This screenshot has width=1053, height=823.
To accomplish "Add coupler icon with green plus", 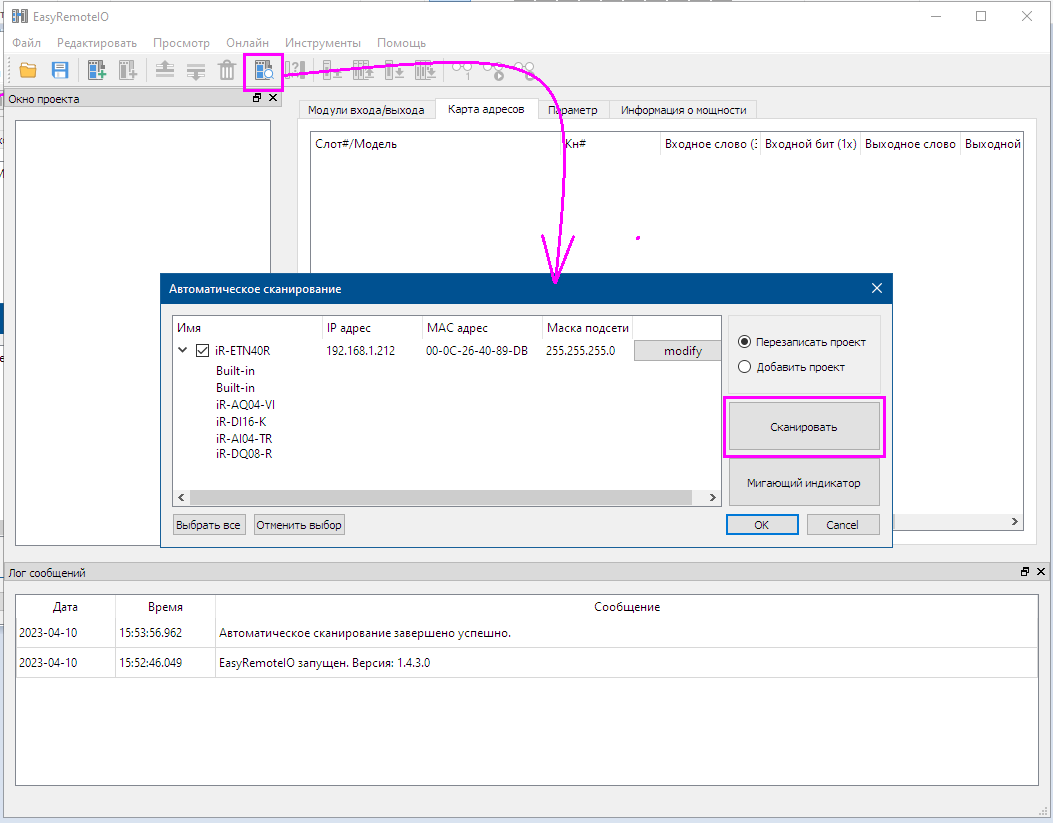I will tap(97, 70).
